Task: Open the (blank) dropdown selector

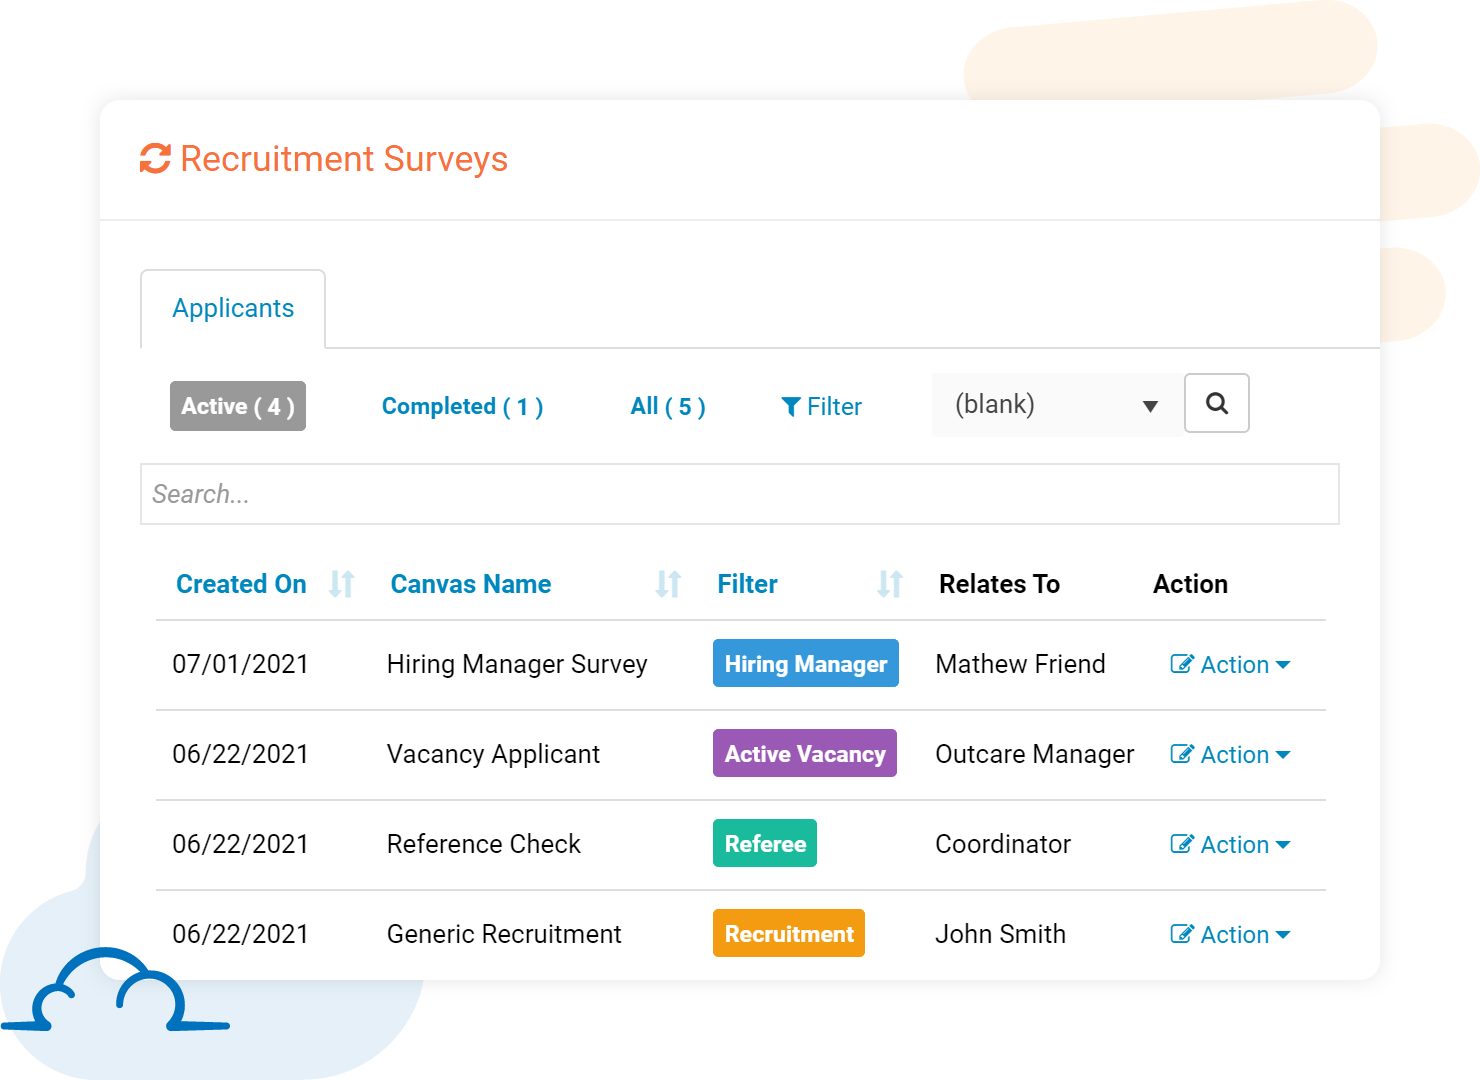Action: [1055, 404]
